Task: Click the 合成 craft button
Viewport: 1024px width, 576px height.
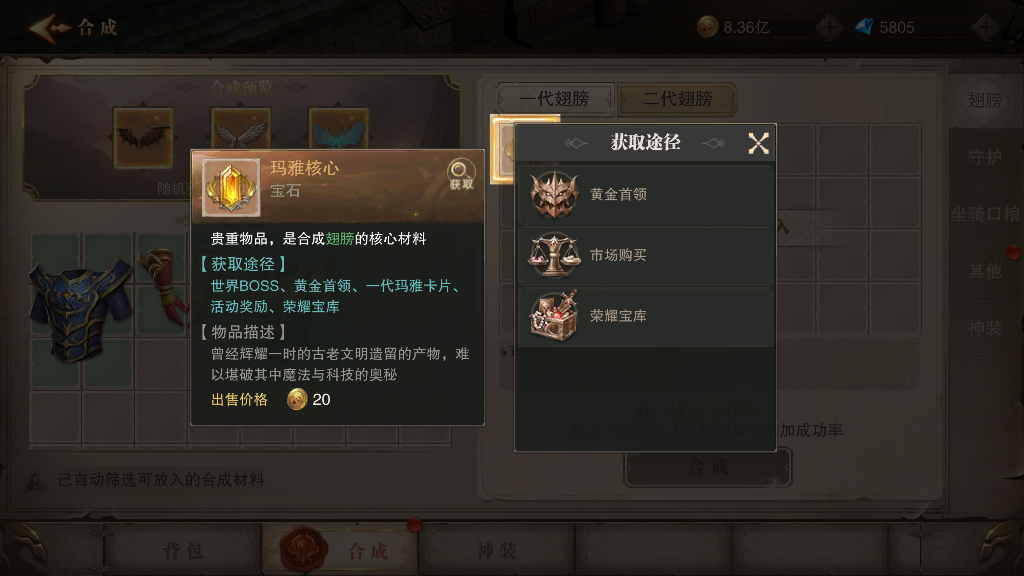Action: [708, 466]
